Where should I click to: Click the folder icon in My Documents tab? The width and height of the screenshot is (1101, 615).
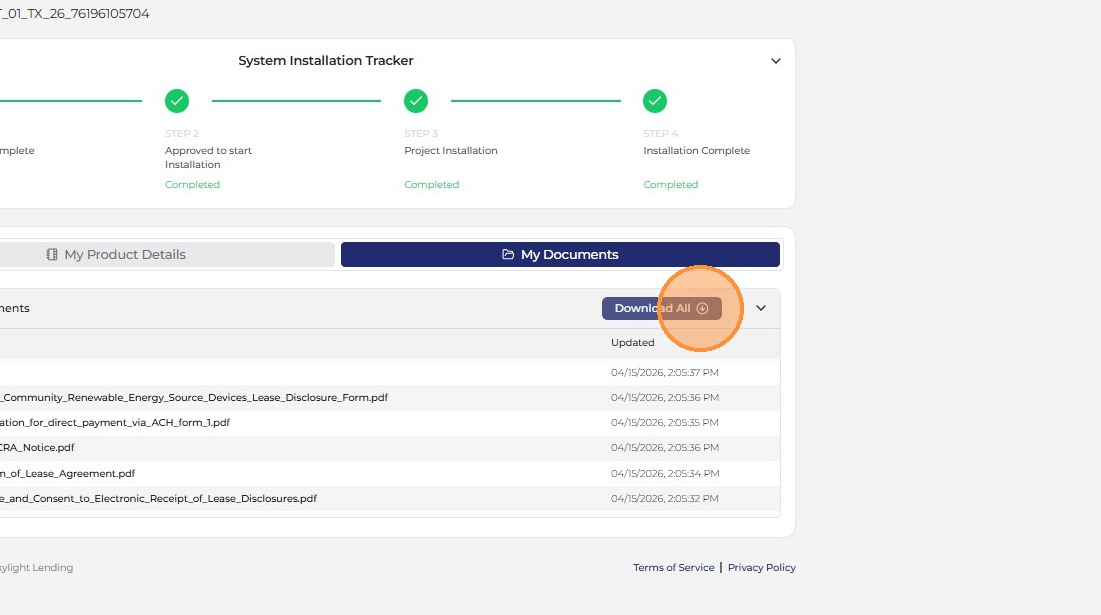(x=508, y=254)
